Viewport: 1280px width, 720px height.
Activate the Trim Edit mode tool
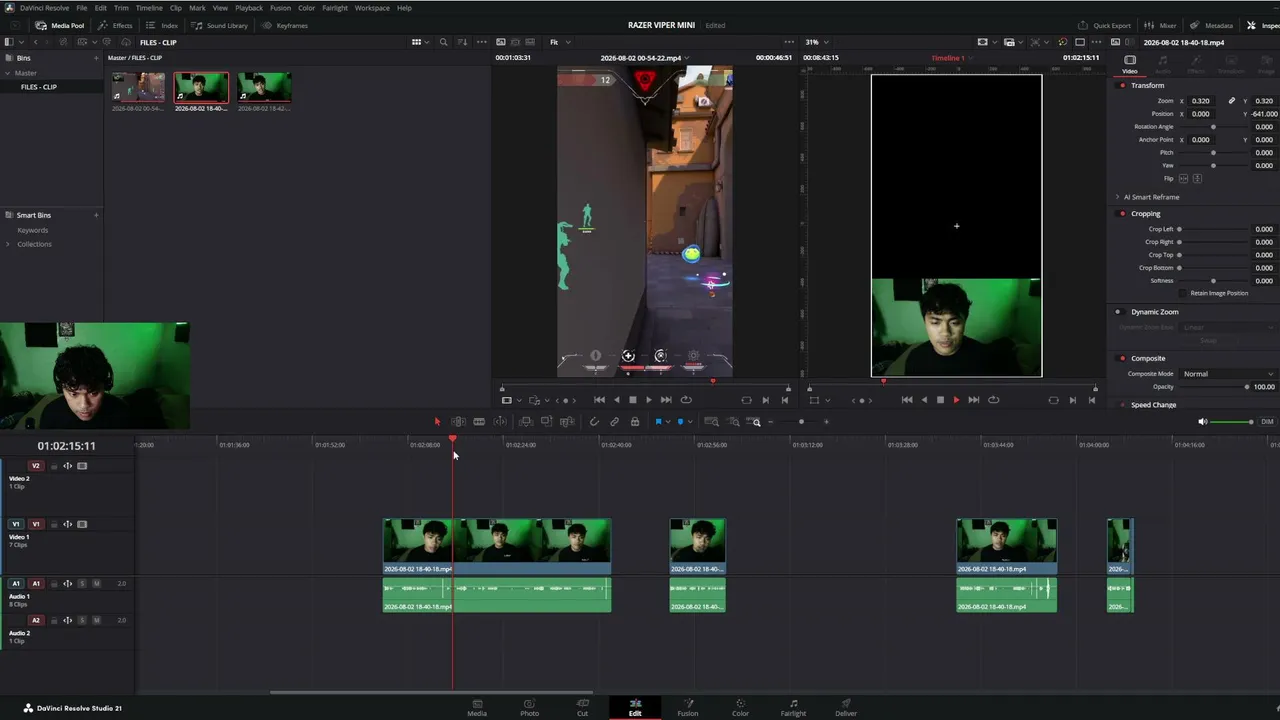(x=458, y=422)
